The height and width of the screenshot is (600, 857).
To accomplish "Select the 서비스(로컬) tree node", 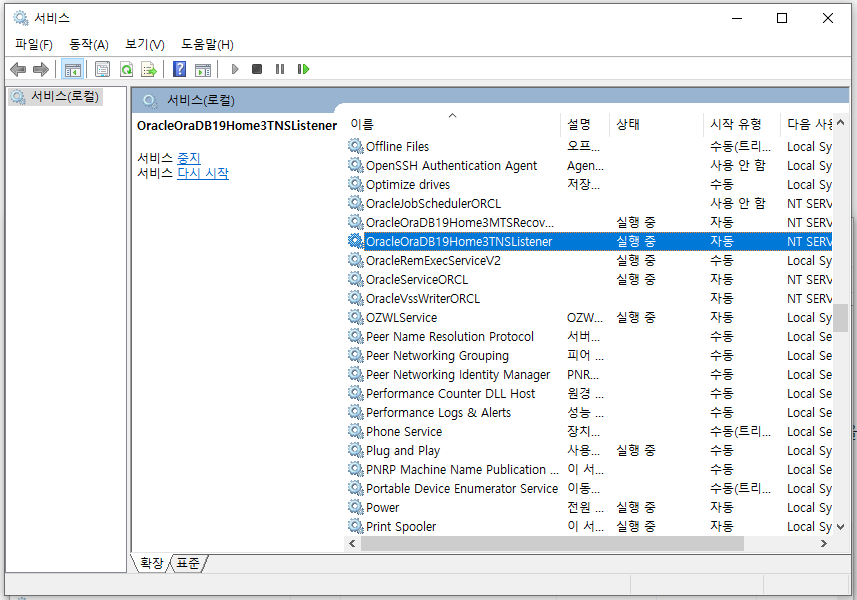I will [x=56, y=97].
